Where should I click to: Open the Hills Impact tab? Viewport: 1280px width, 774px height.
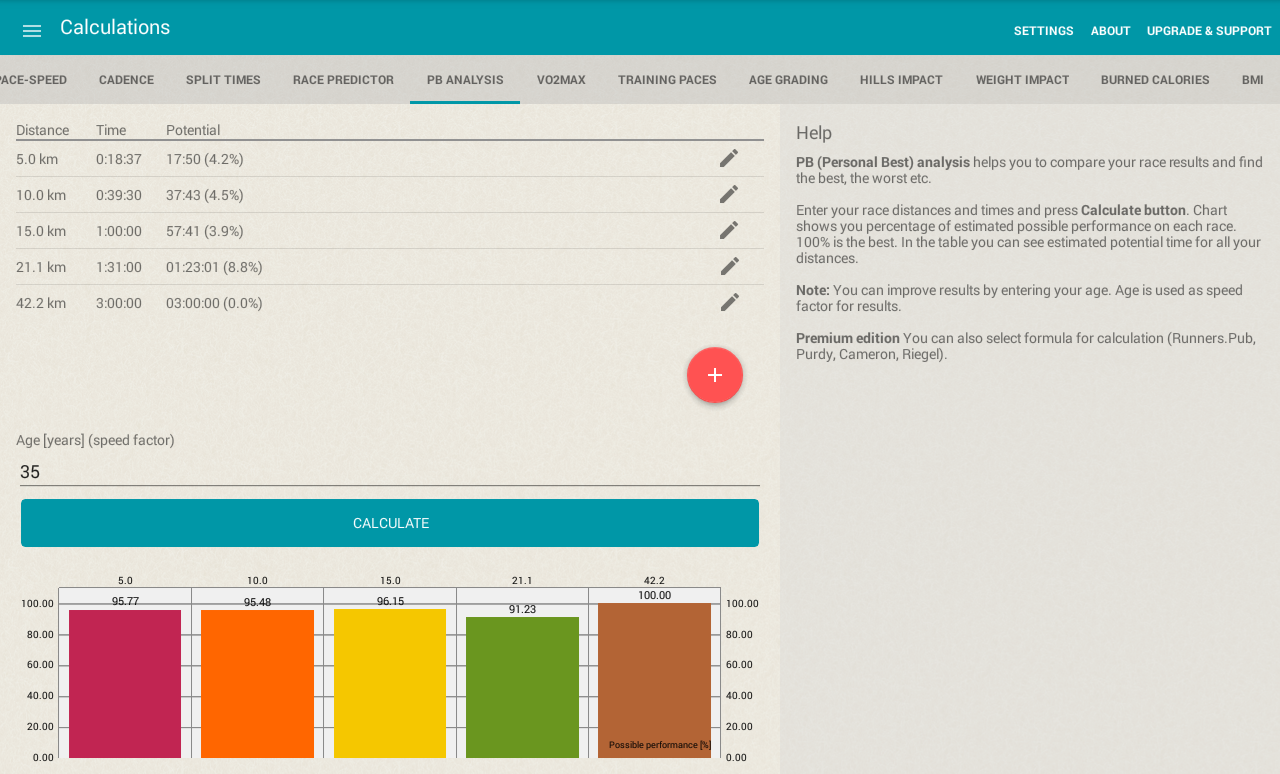click(901, 80)
